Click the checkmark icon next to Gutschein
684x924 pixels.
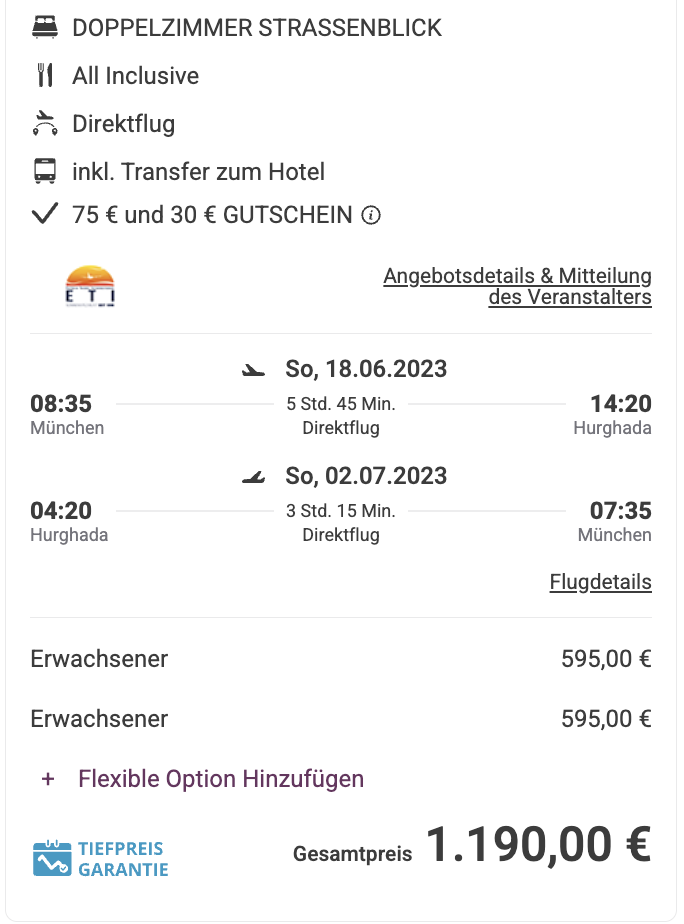tap(45, 214)
